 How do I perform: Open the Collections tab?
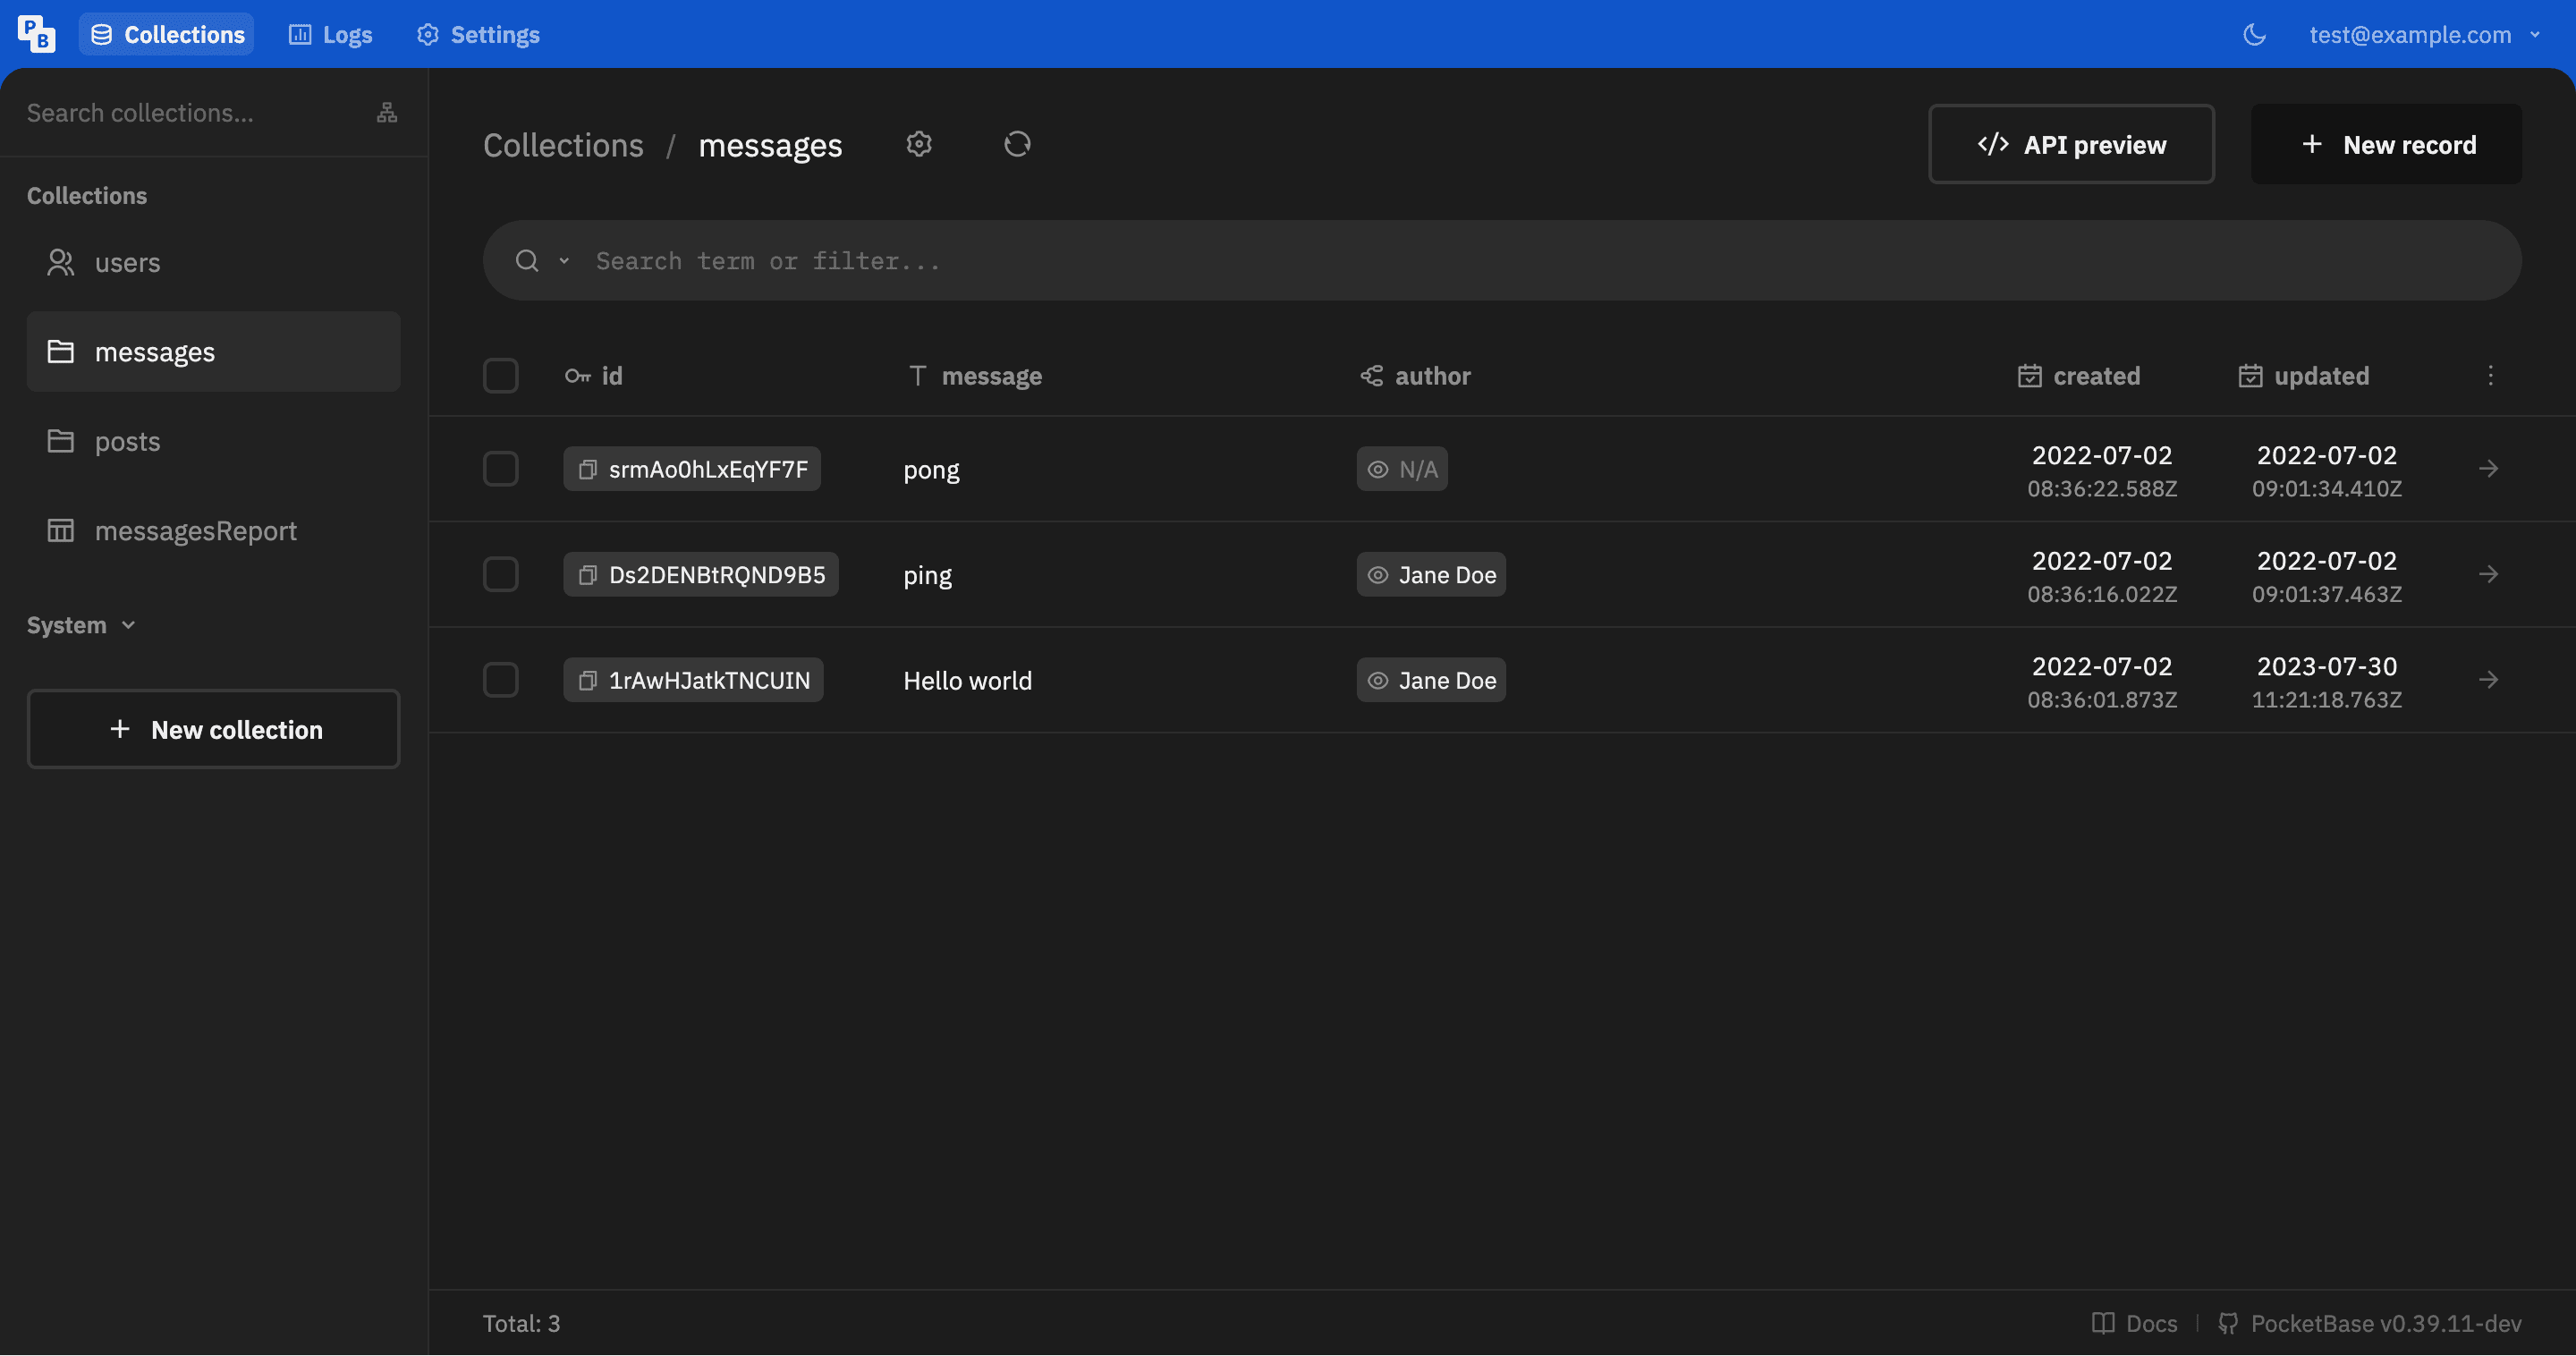167,34
